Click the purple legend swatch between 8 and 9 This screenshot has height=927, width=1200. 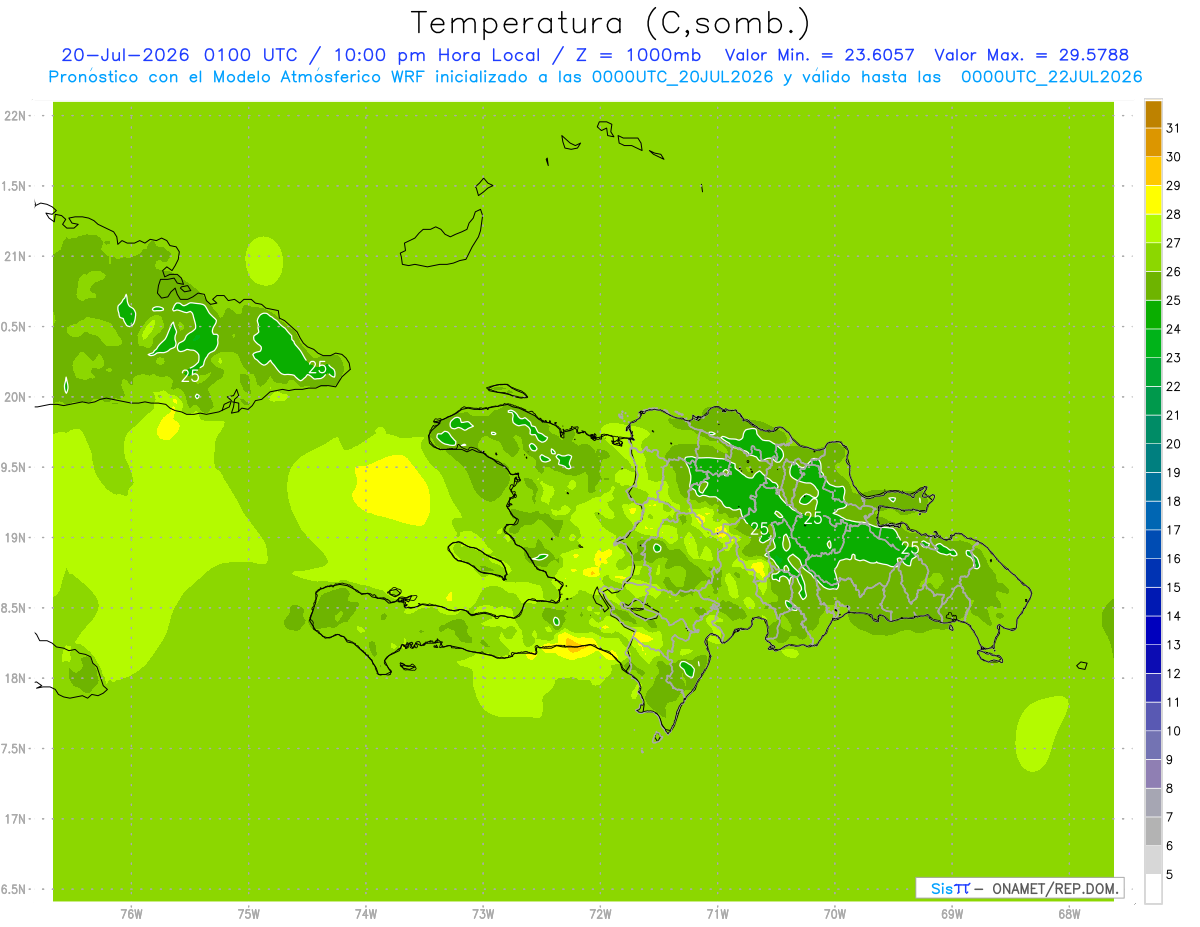click(x=1153, y=774)
